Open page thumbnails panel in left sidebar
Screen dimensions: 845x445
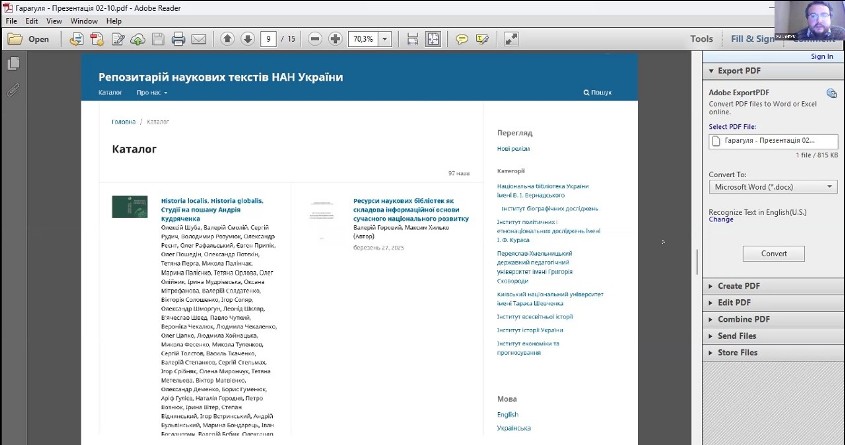[x=13, y=64]
